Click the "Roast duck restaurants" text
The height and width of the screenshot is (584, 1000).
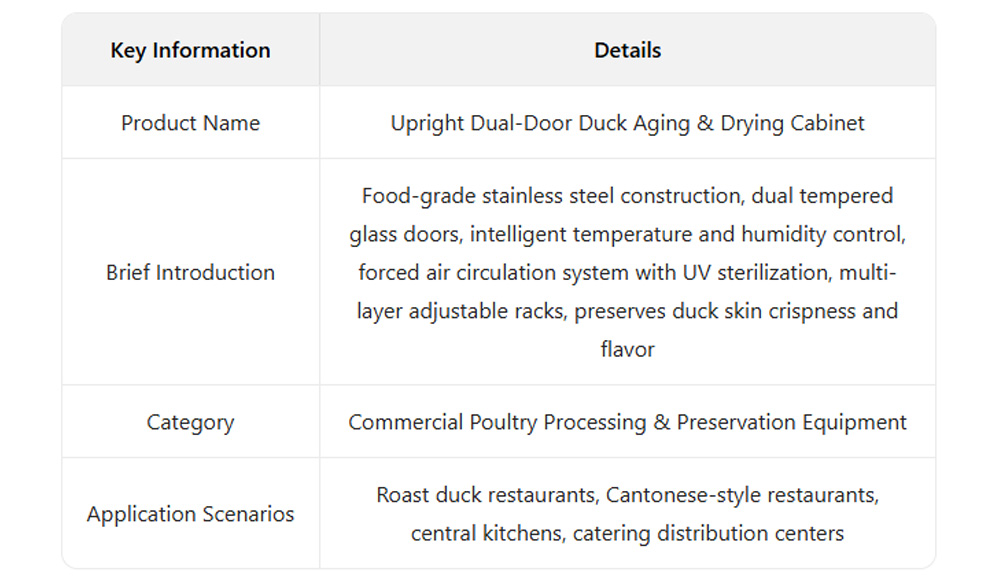[485, 495]
